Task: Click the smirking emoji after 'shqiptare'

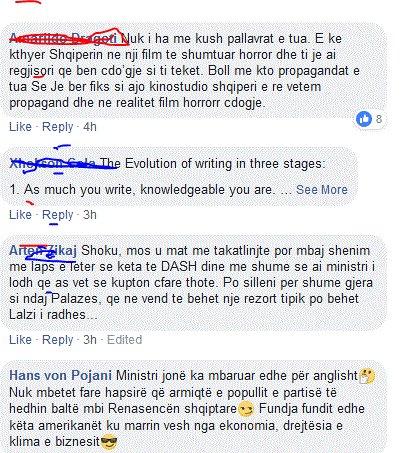Action: (246, 409)
